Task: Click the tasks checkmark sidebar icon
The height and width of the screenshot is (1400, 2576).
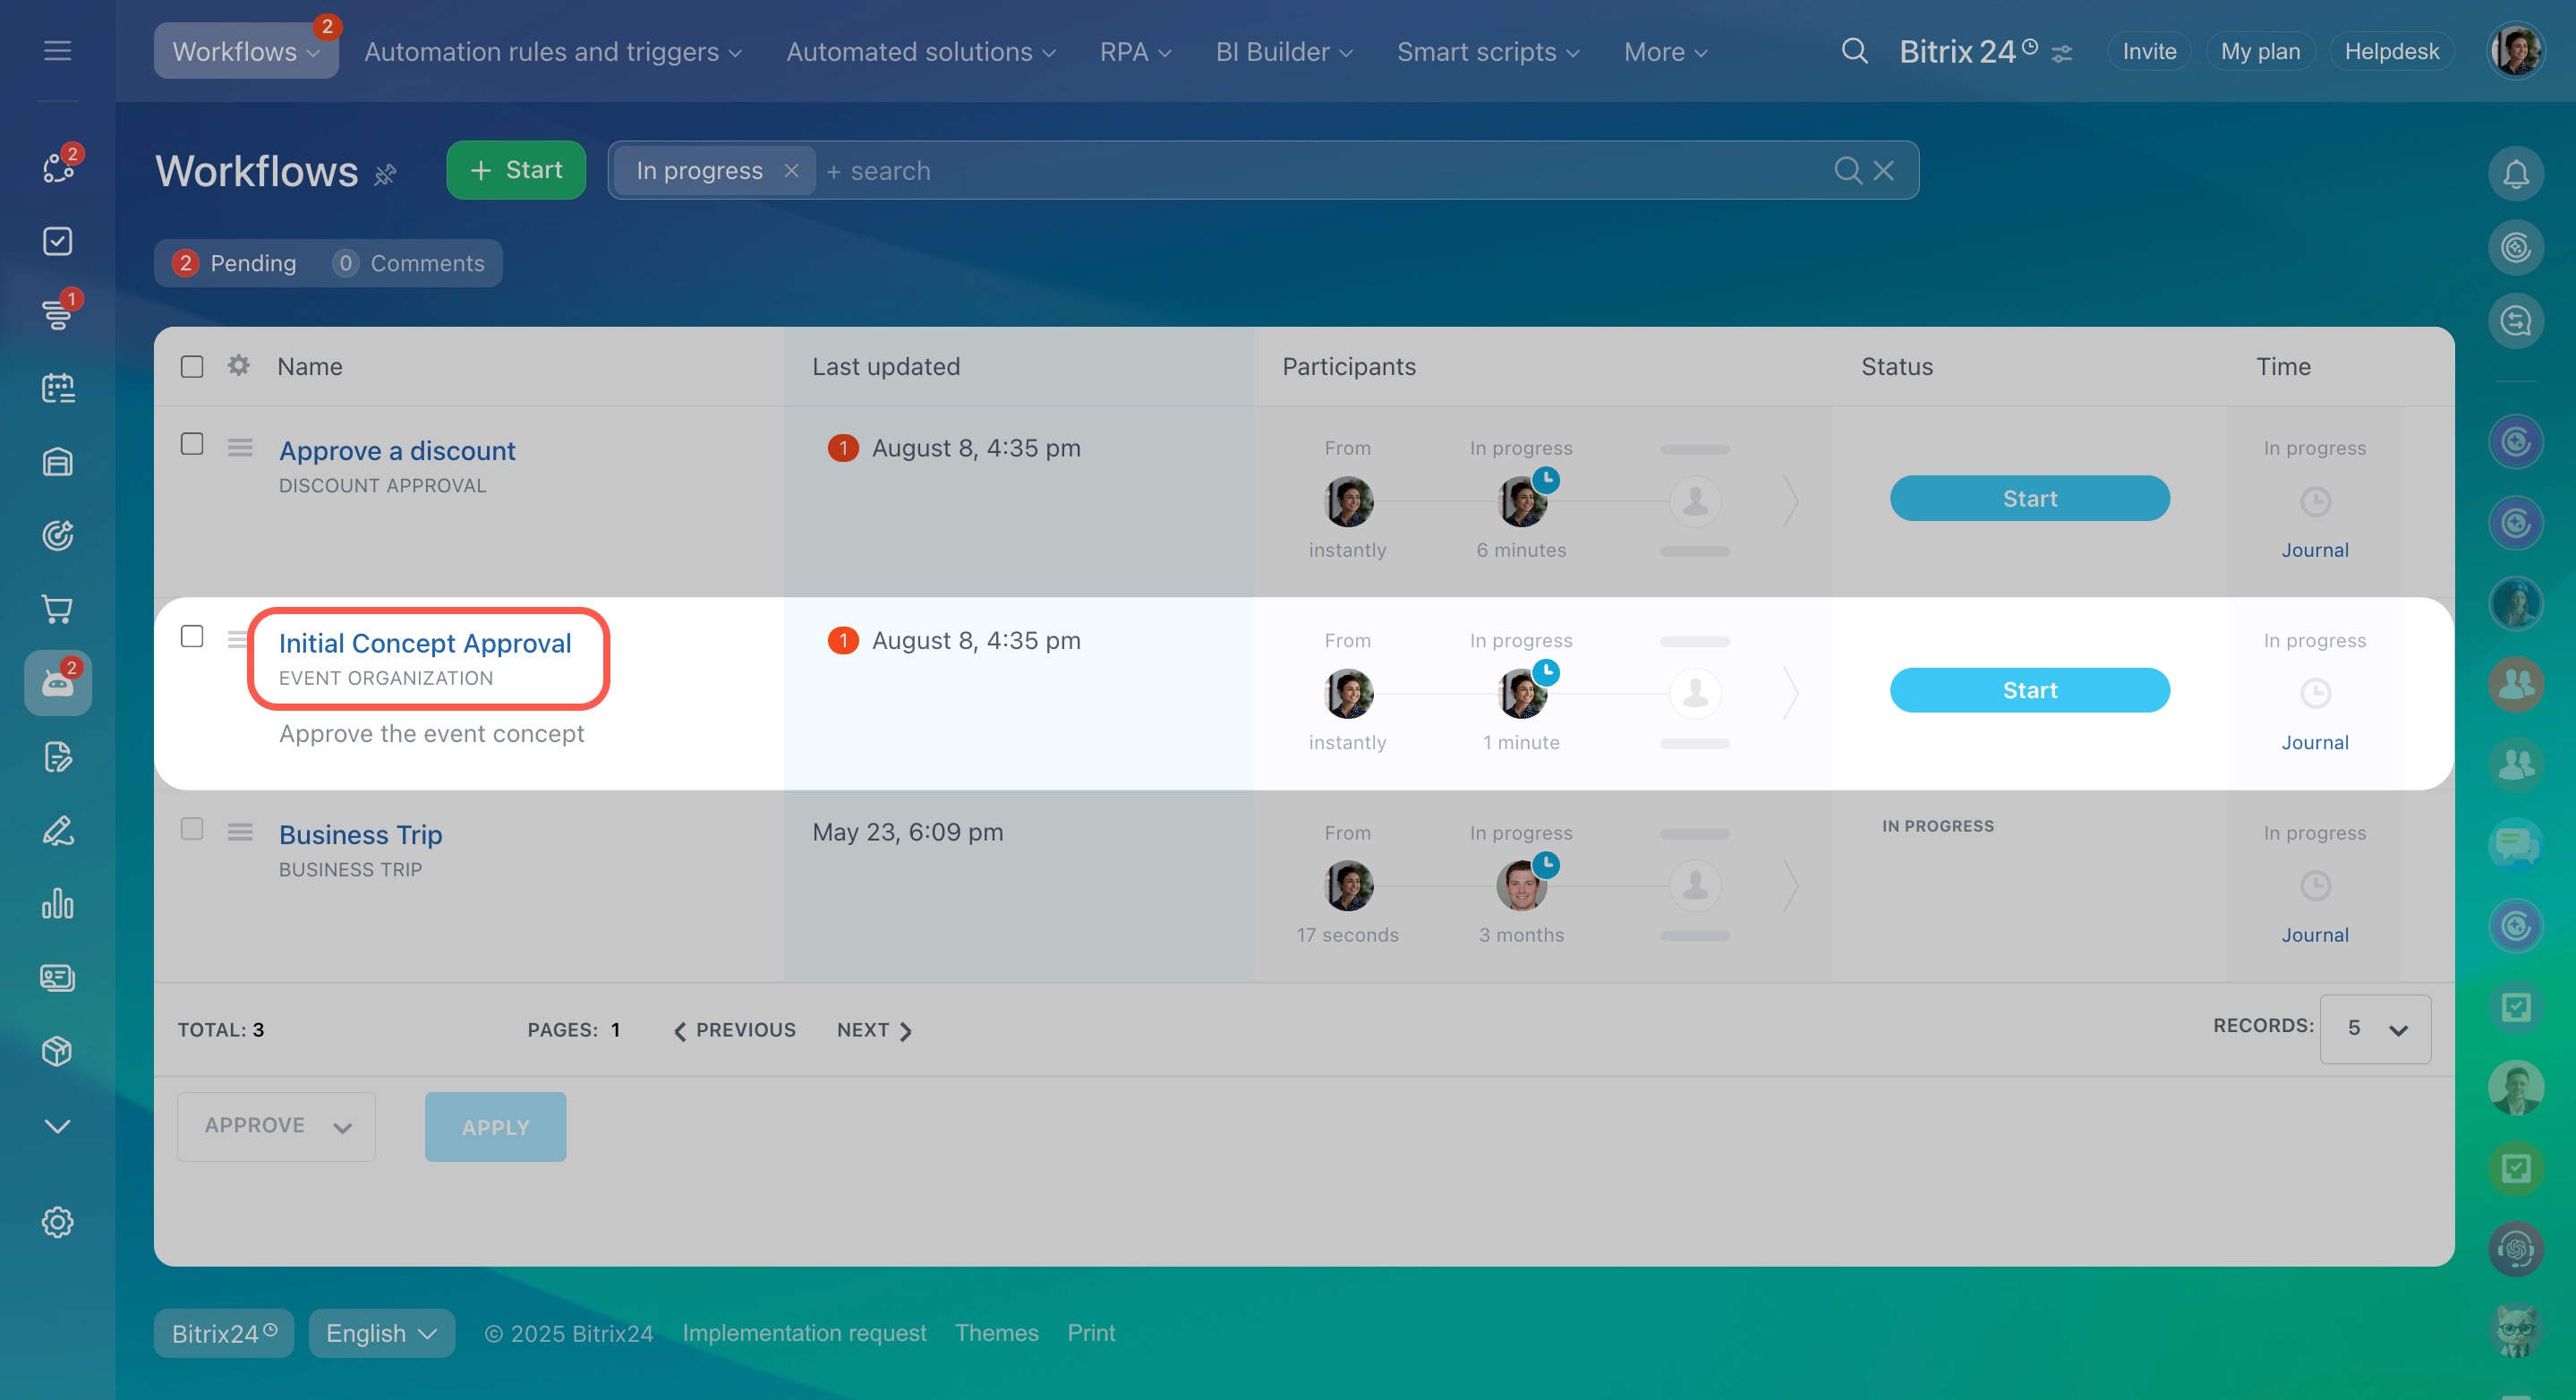Action: pyautogui.click(x=57, y=241)
